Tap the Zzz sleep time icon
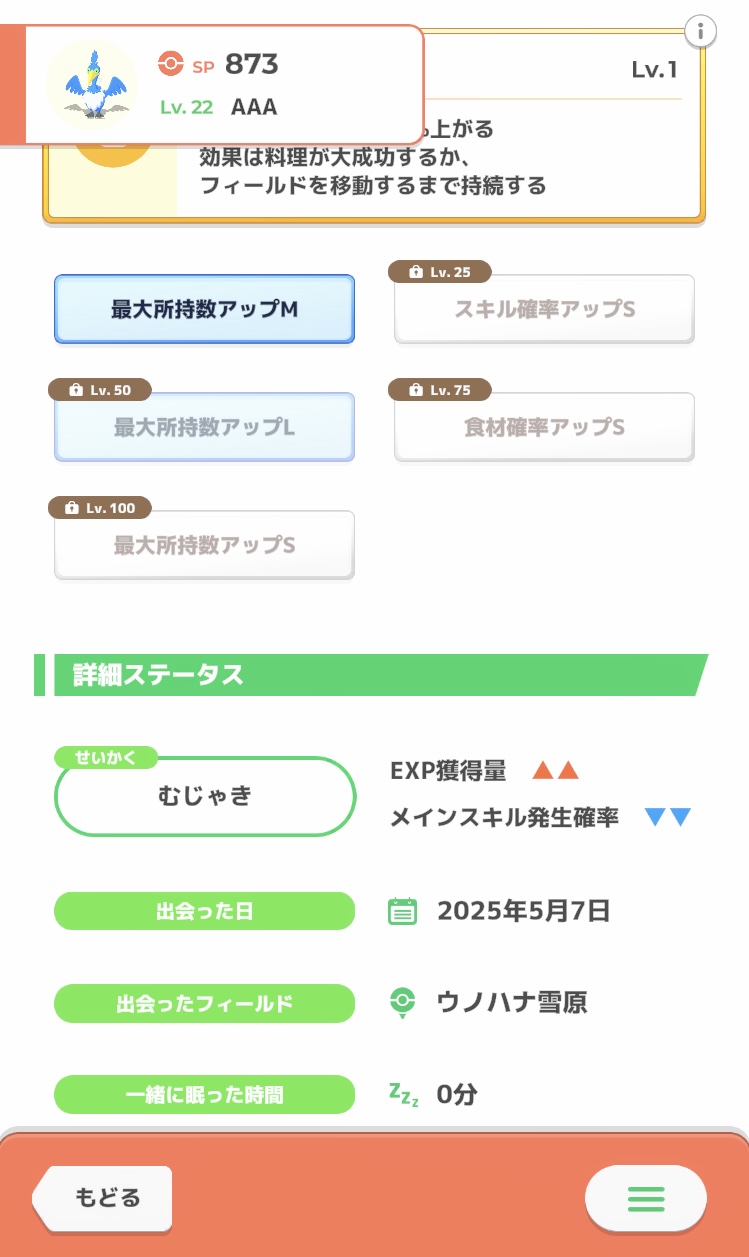 (x=401, y=1093)
